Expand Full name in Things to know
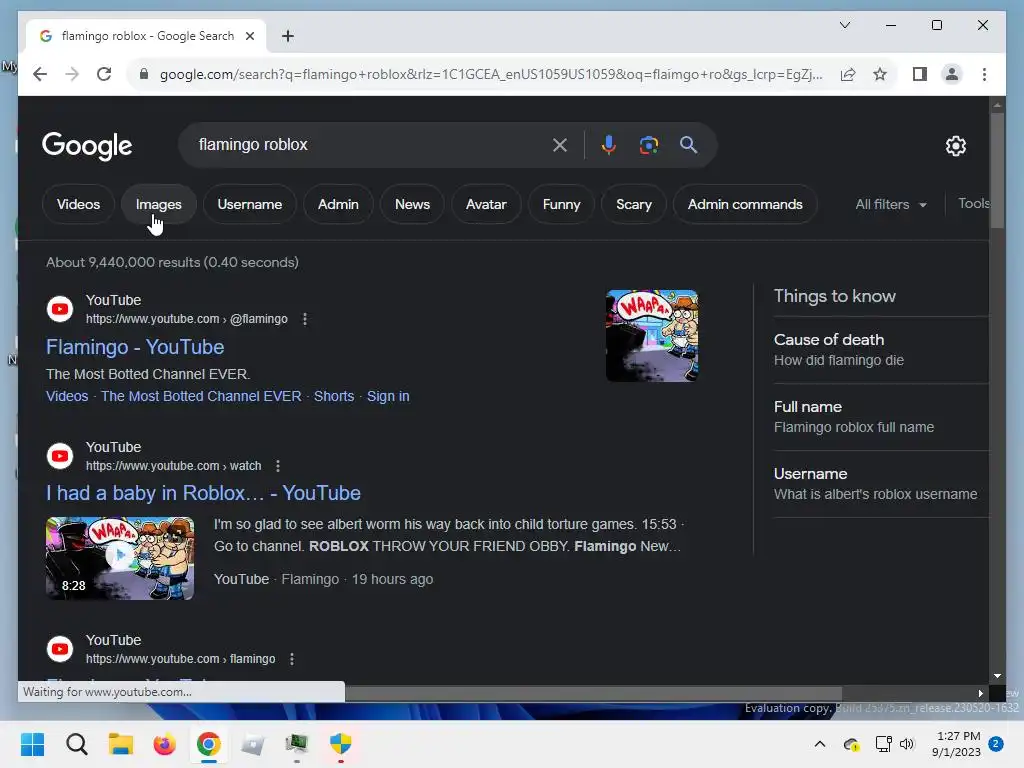 [x=880, y=417]
